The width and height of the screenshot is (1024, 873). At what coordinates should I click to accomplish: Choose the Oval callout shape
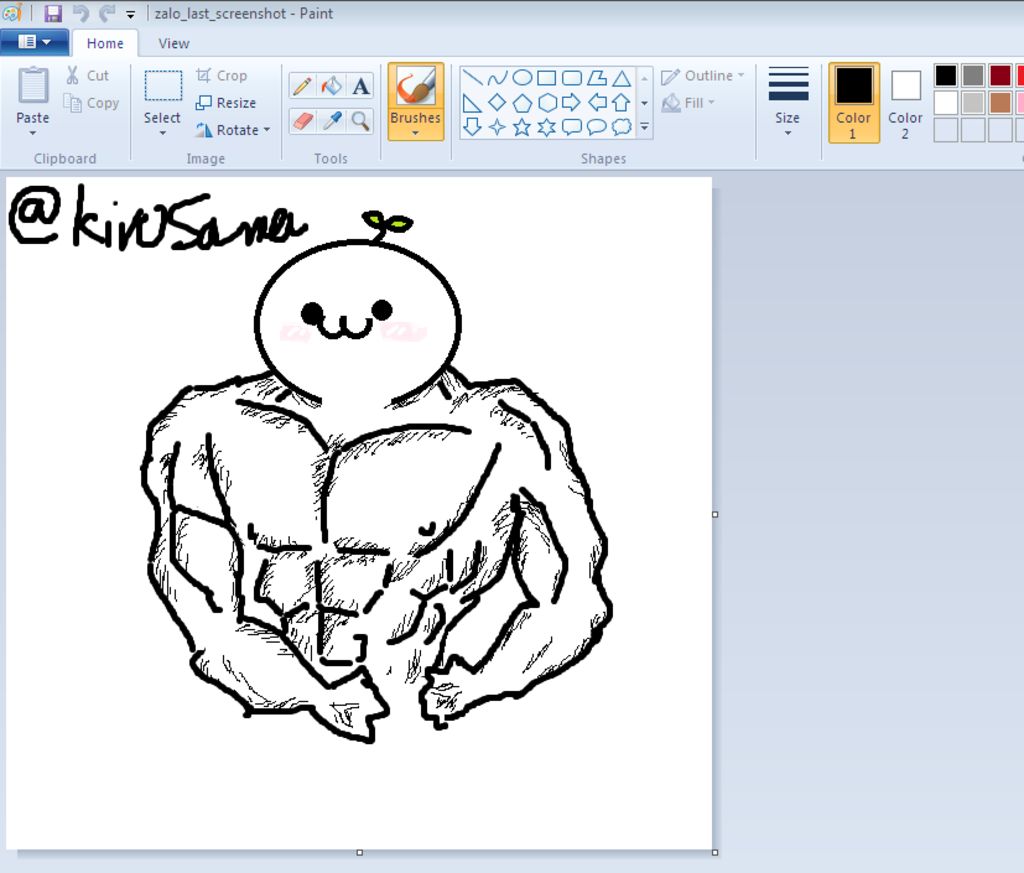tap(596, 127)
